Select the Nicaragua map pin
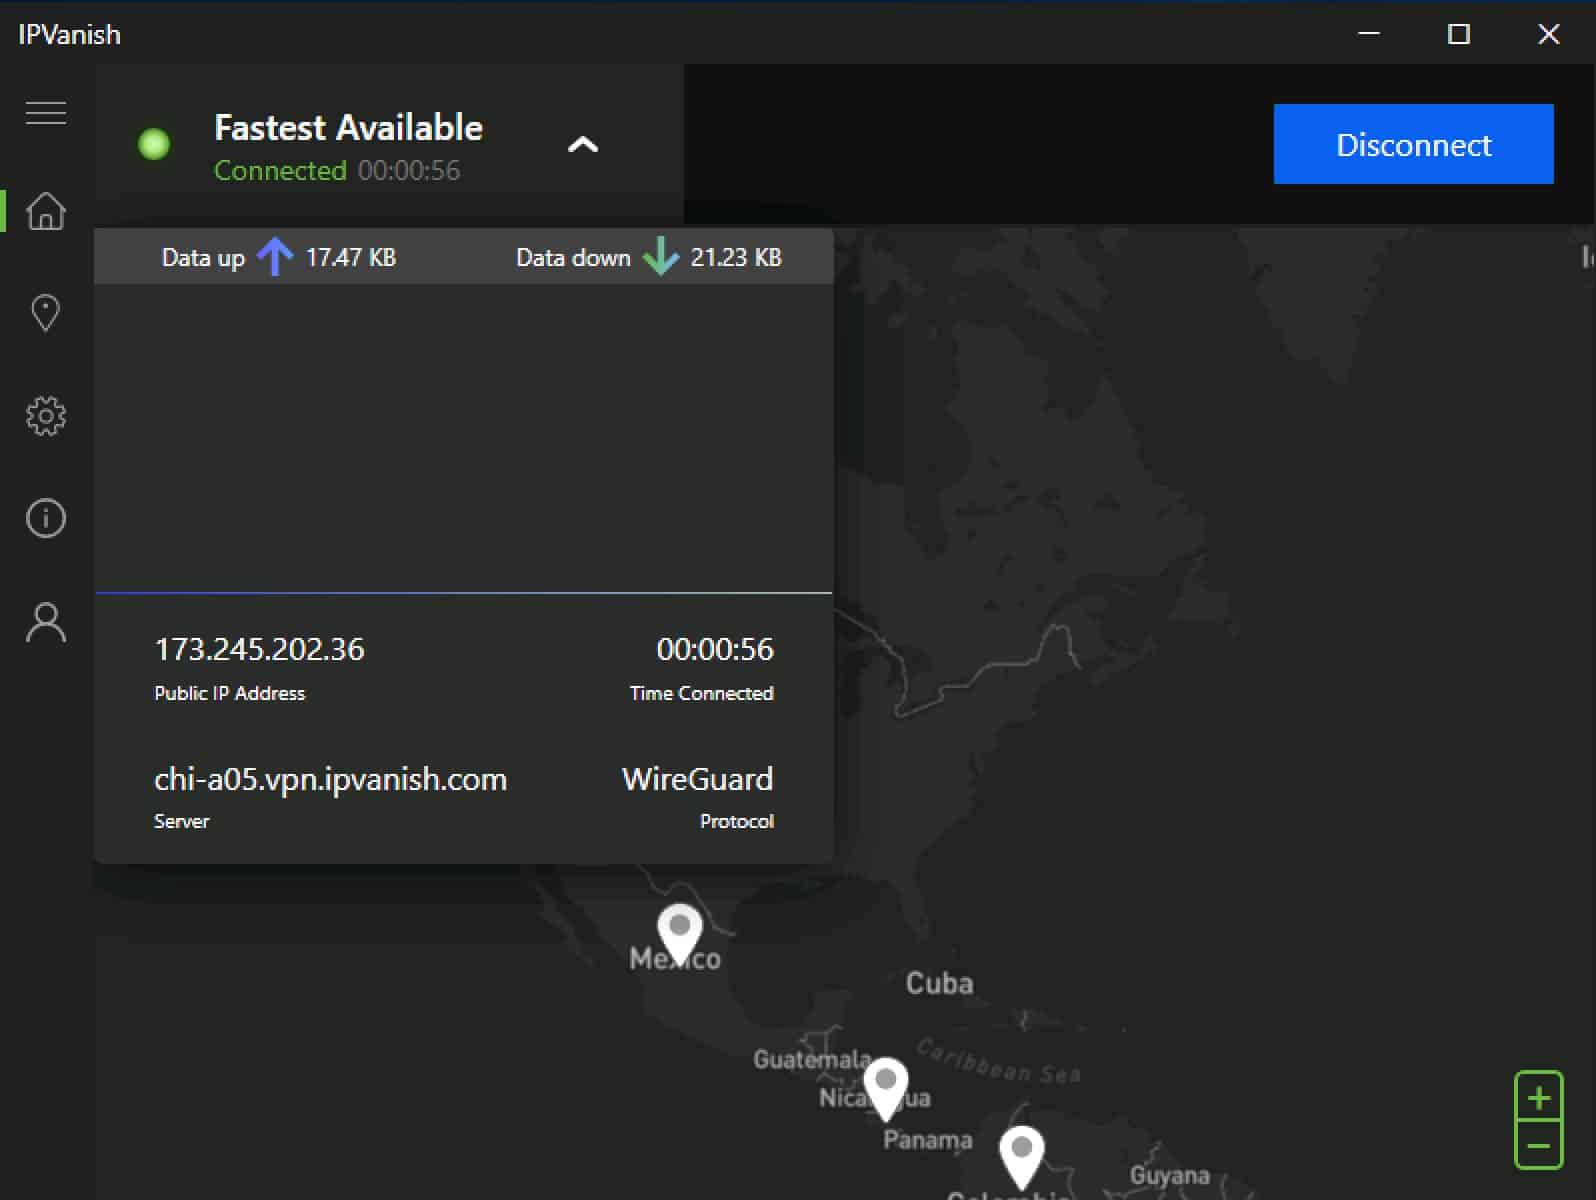Screen dimensions: 1596x1200 point(886,1088)
